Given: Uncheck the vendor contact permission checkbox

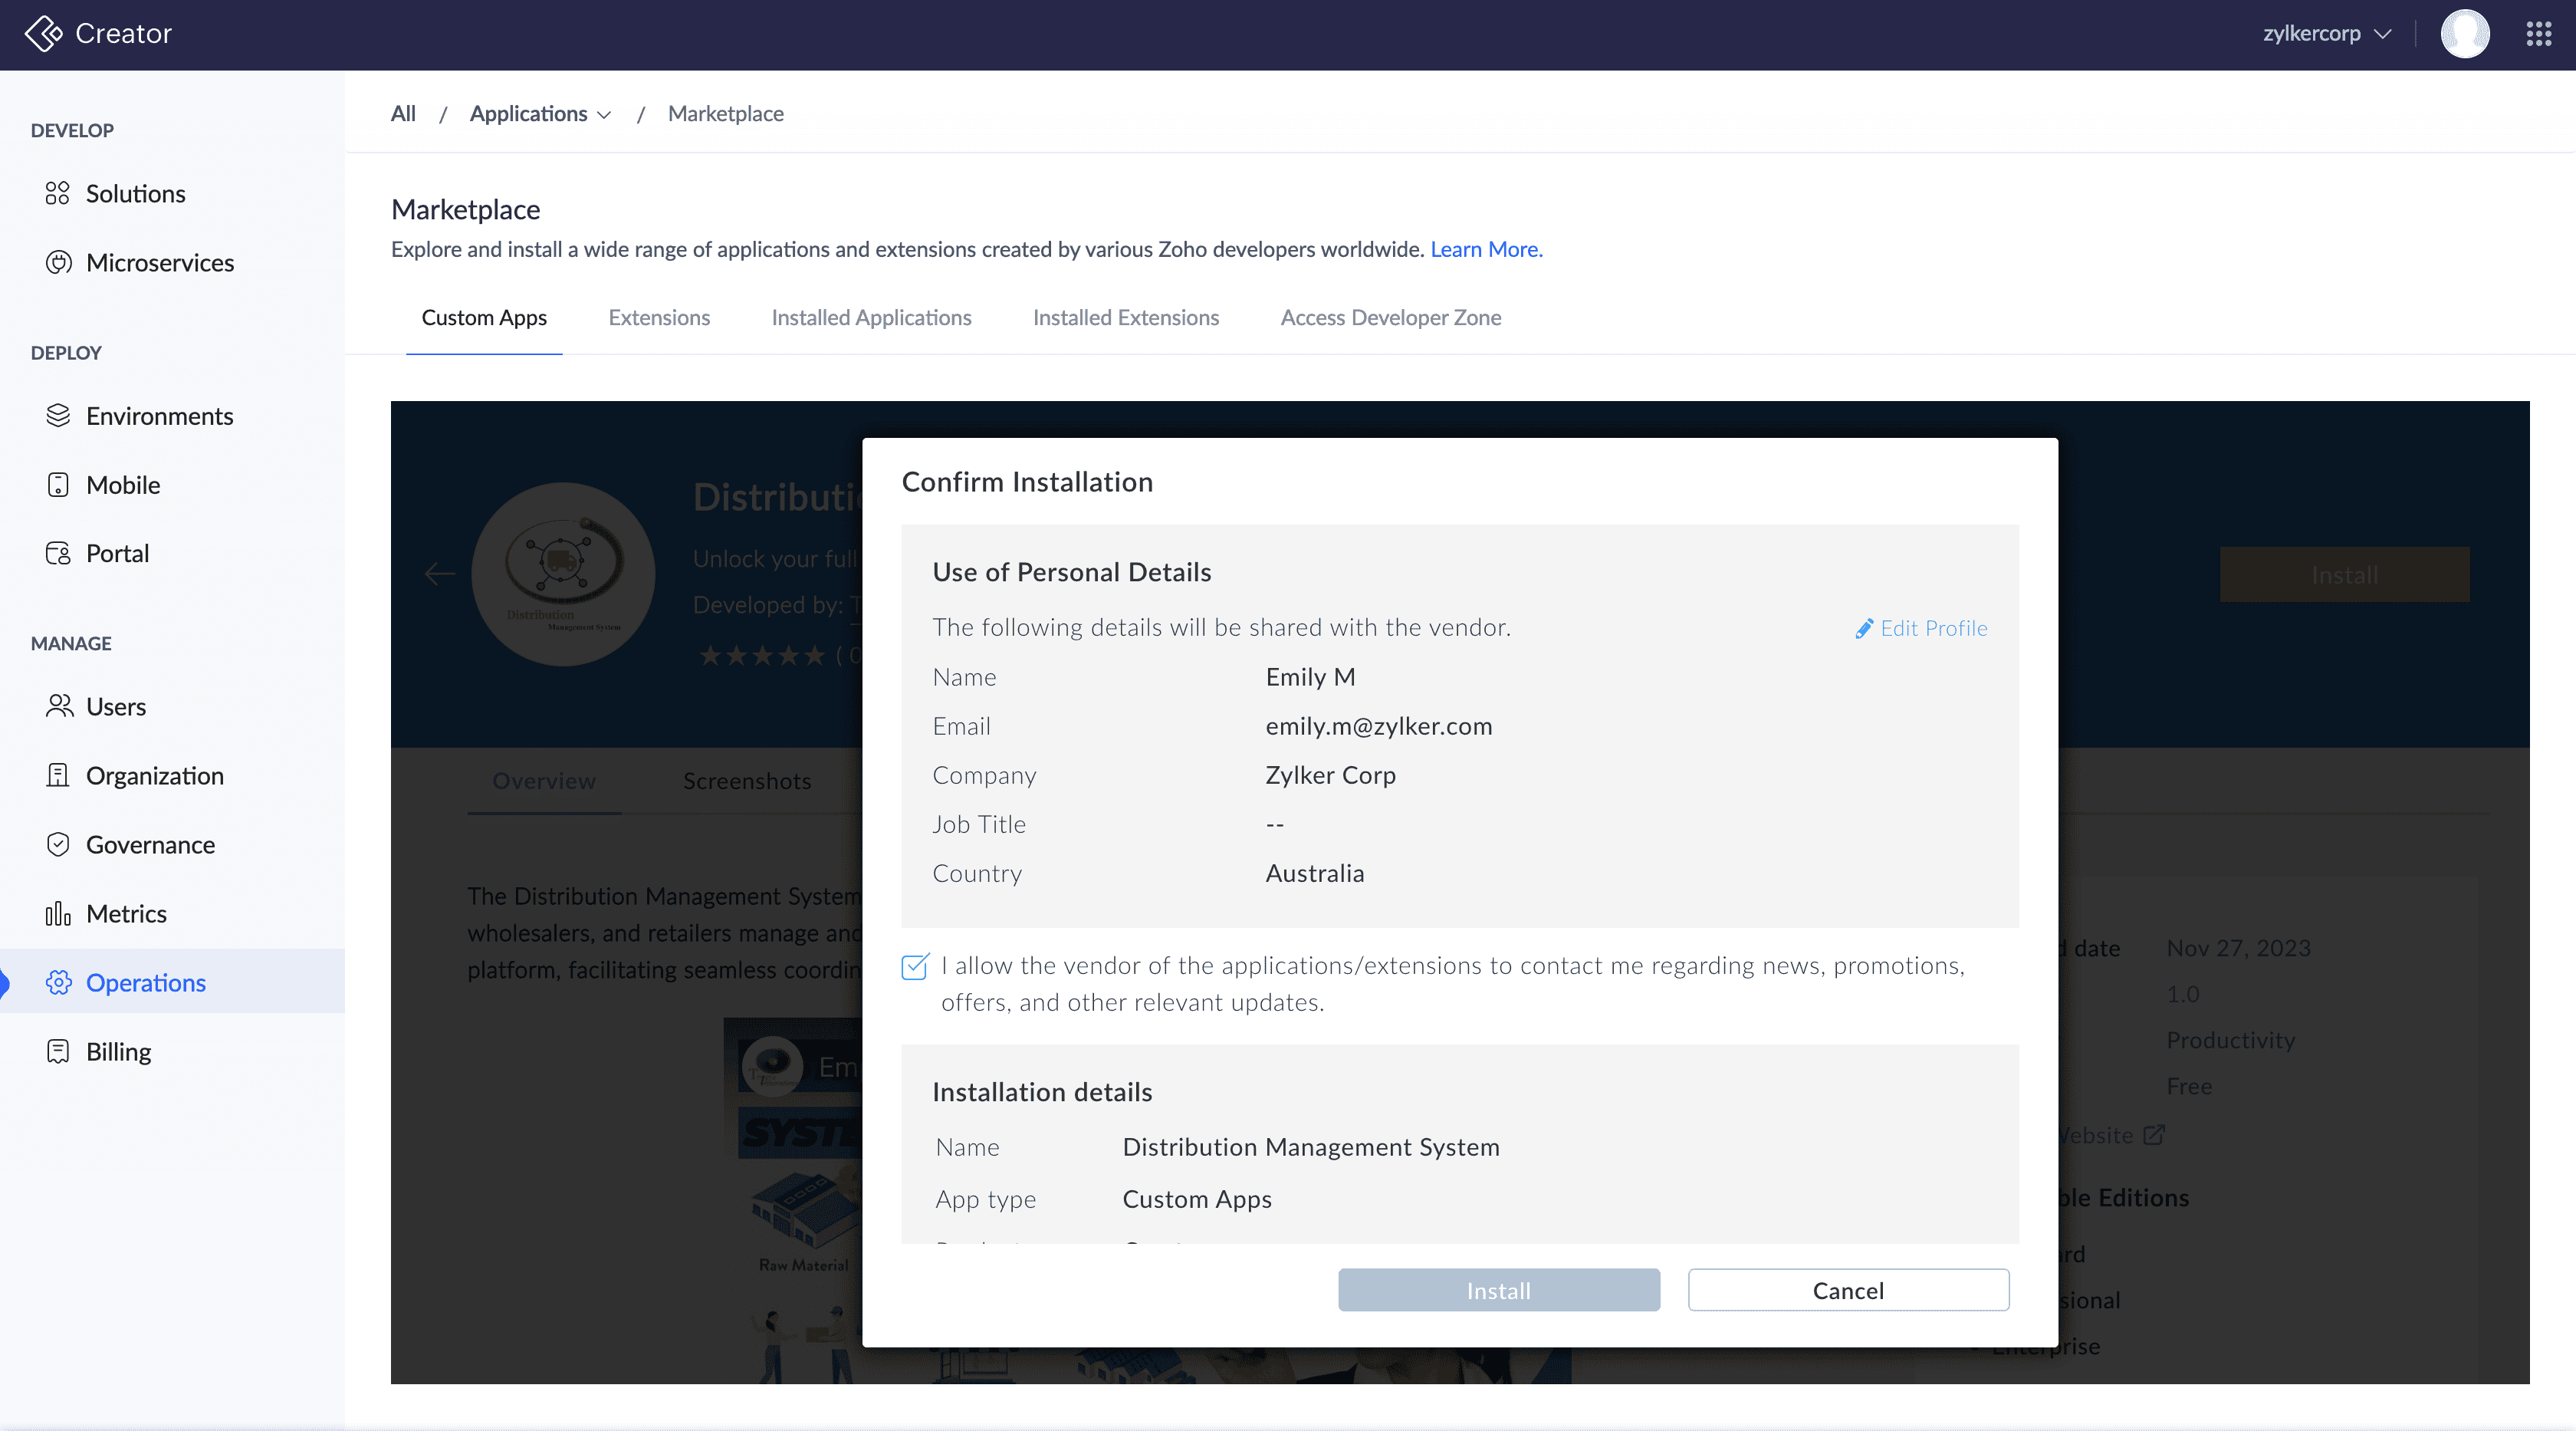Looking at the screenshot, I should tap(914, 967).
